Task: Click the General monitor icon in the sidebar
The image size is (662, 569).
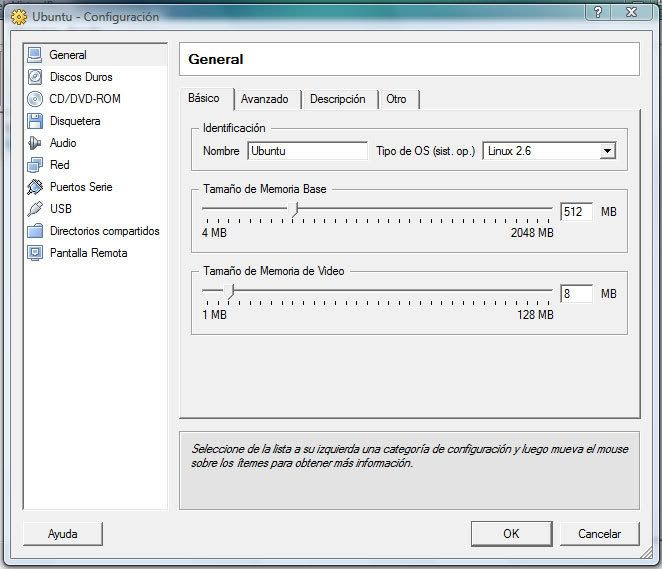Action: 35,55
